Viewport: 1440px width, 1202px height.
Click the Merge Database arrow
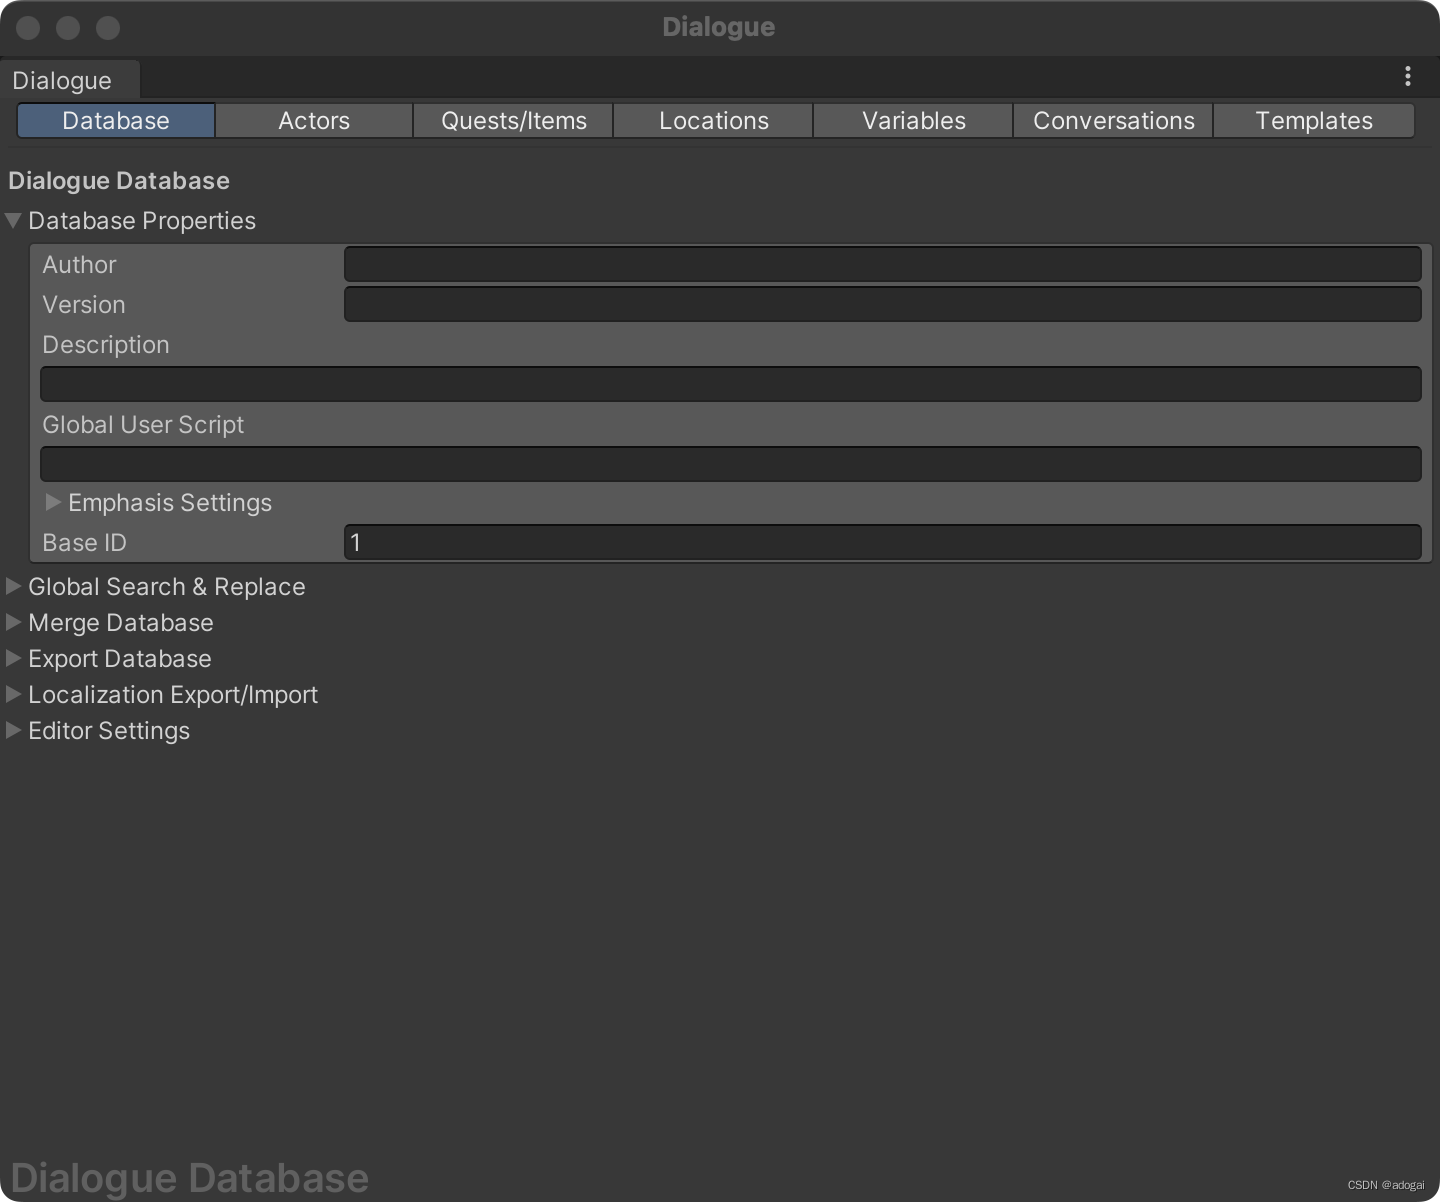click(14, 622)
